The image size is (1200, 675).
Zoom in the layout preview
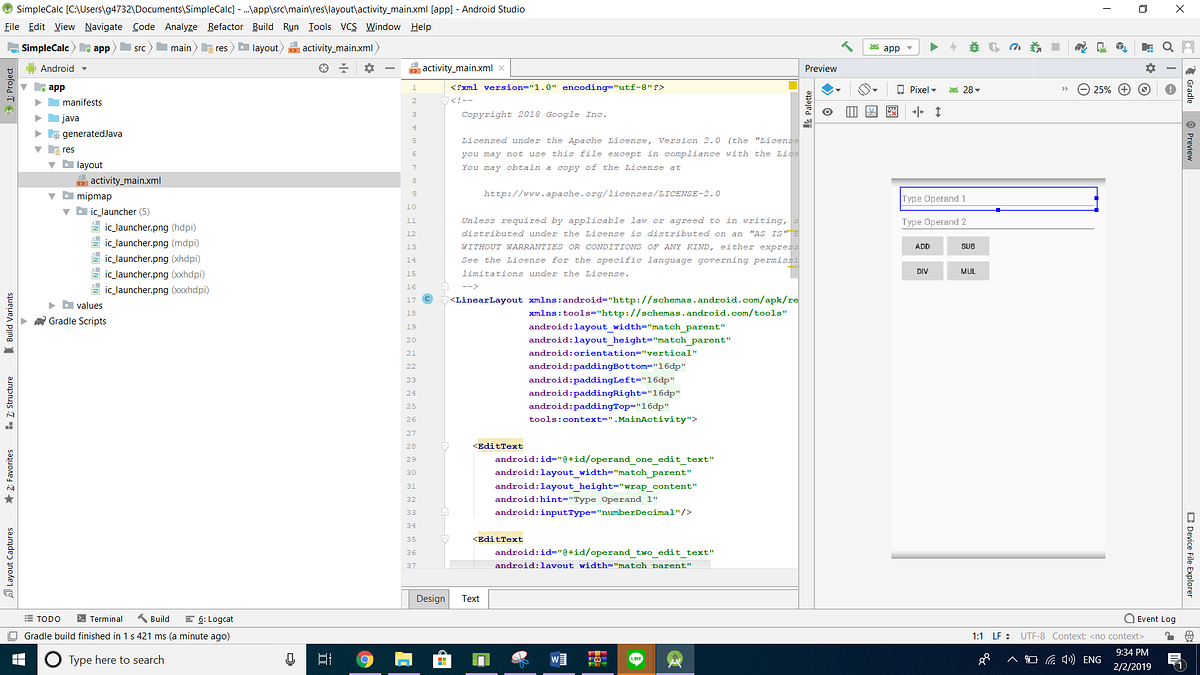pyautogui.click(x=1124, y=89)
